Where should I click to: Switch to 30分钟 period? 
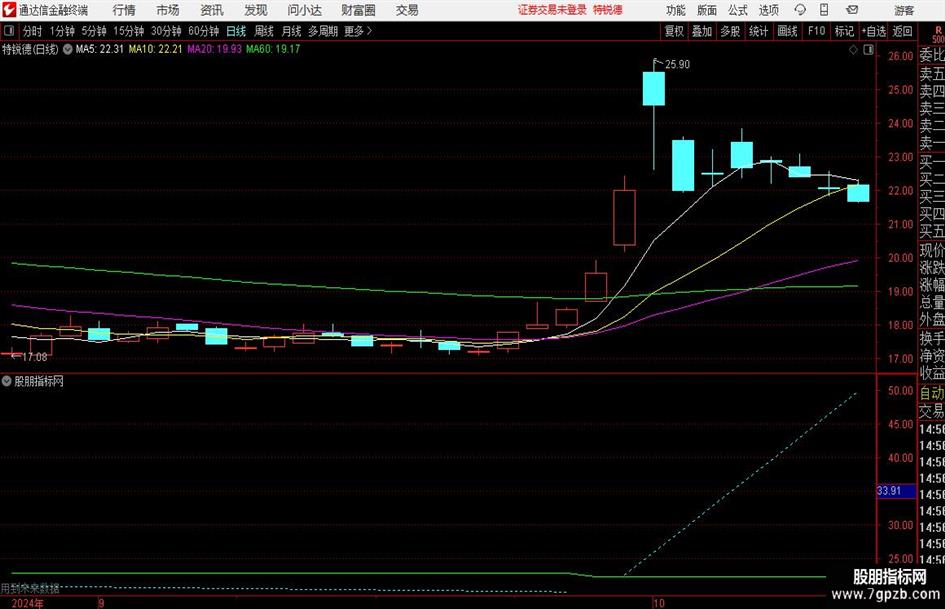point(166,31)
